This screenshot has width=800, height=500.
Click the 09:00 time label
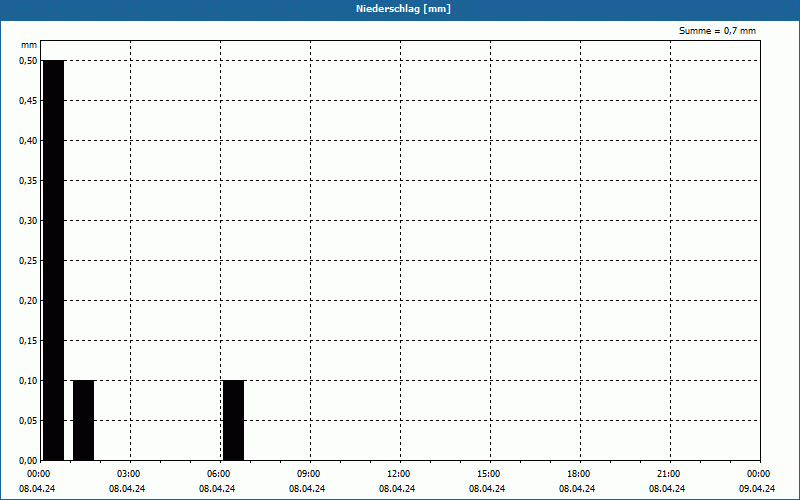click(308, 474)
